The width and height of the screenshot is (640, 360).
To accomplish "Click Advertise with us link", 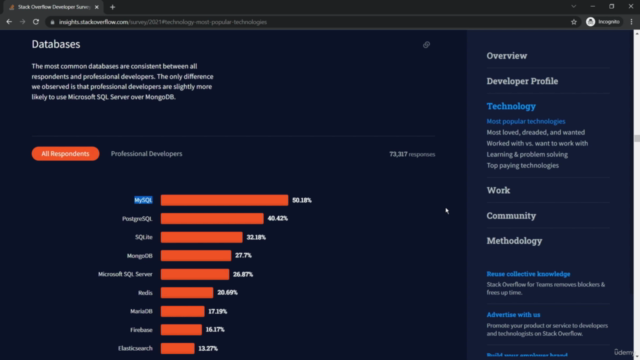I will (513, 315).
